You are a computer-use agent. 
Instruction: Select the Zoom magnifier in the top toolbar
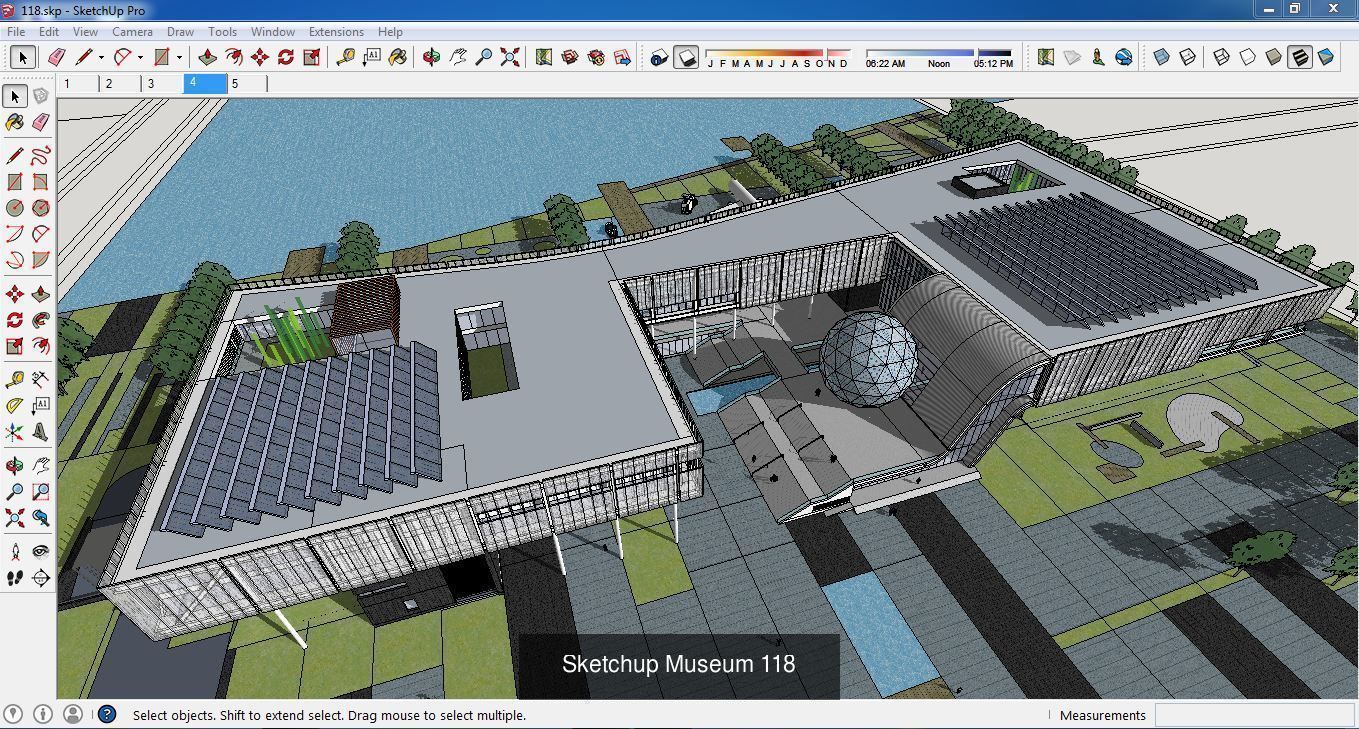(x=484, y=57)
